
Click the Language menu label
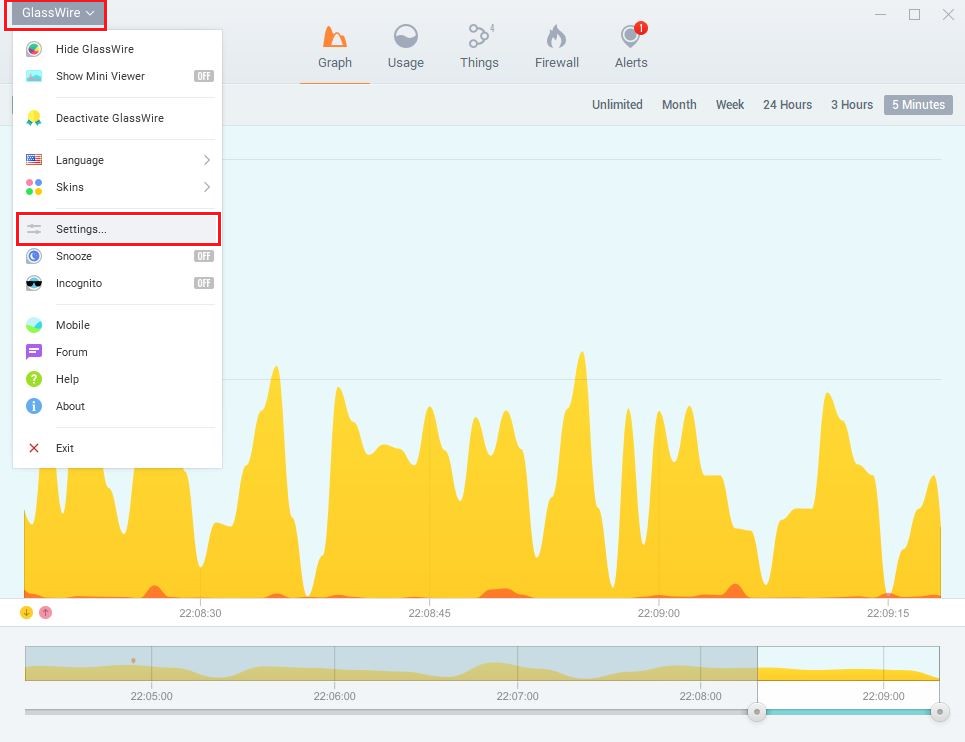80,160
